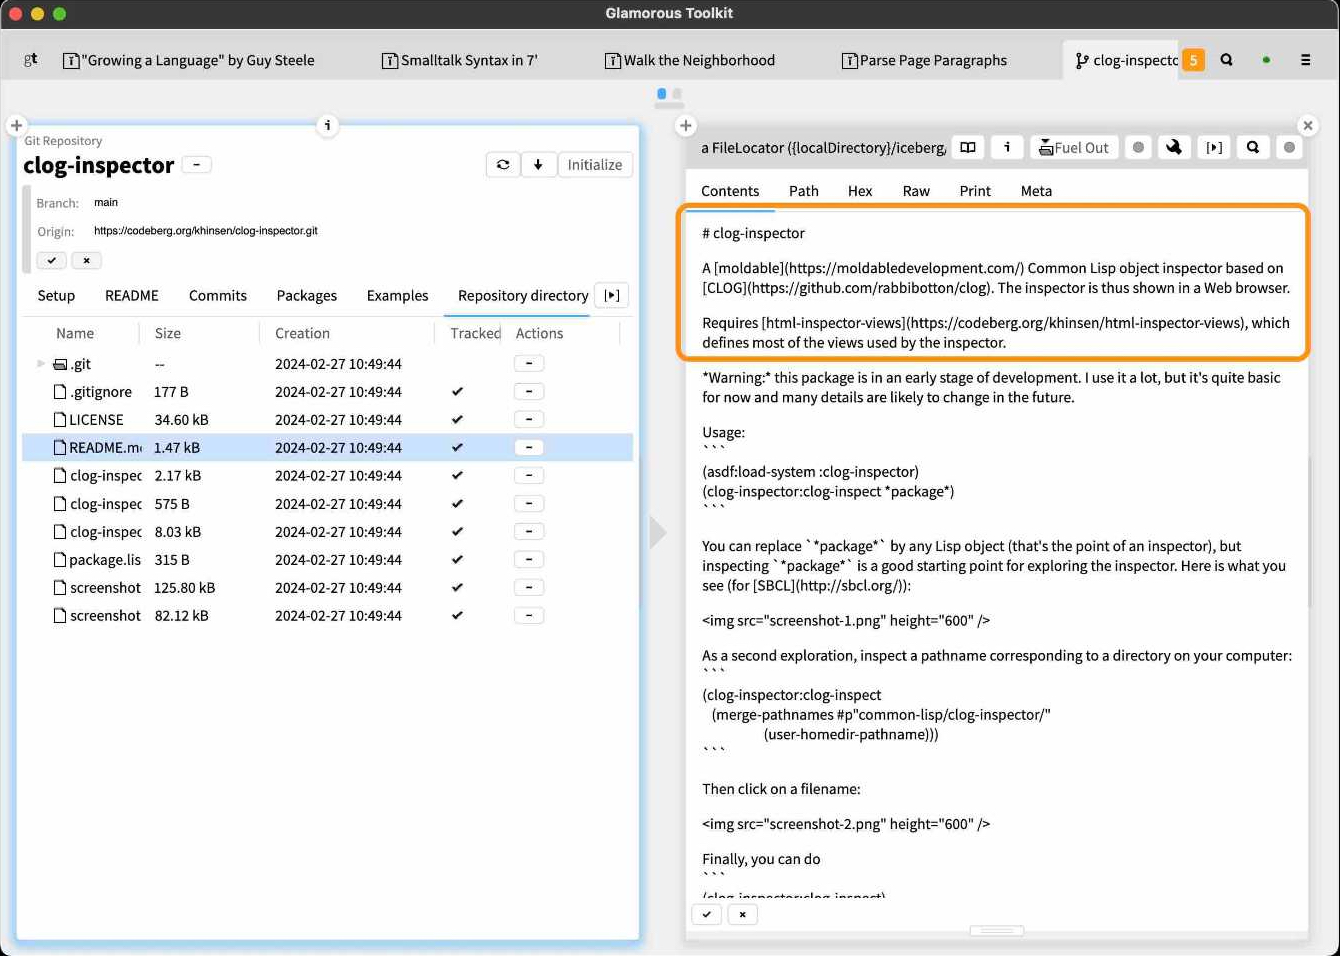
Task: Toggle tracked checkmark for LICENSE
Action: pos(457,420)
